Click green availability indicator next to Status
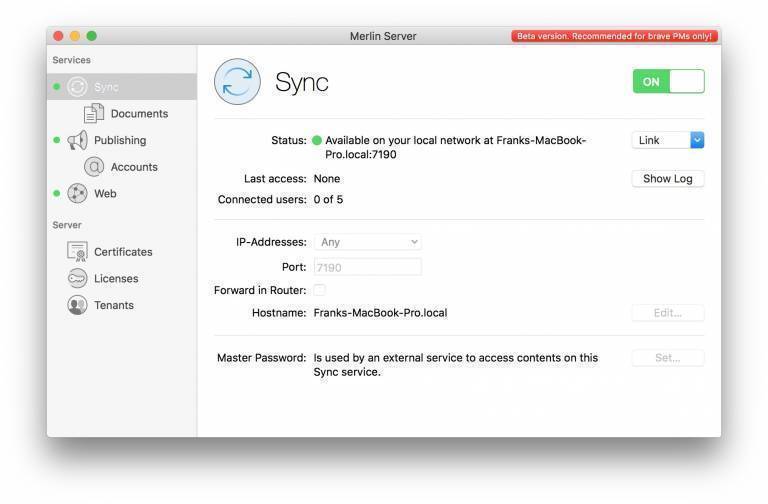This screenshot has width=768, height=504. [317, 141]
